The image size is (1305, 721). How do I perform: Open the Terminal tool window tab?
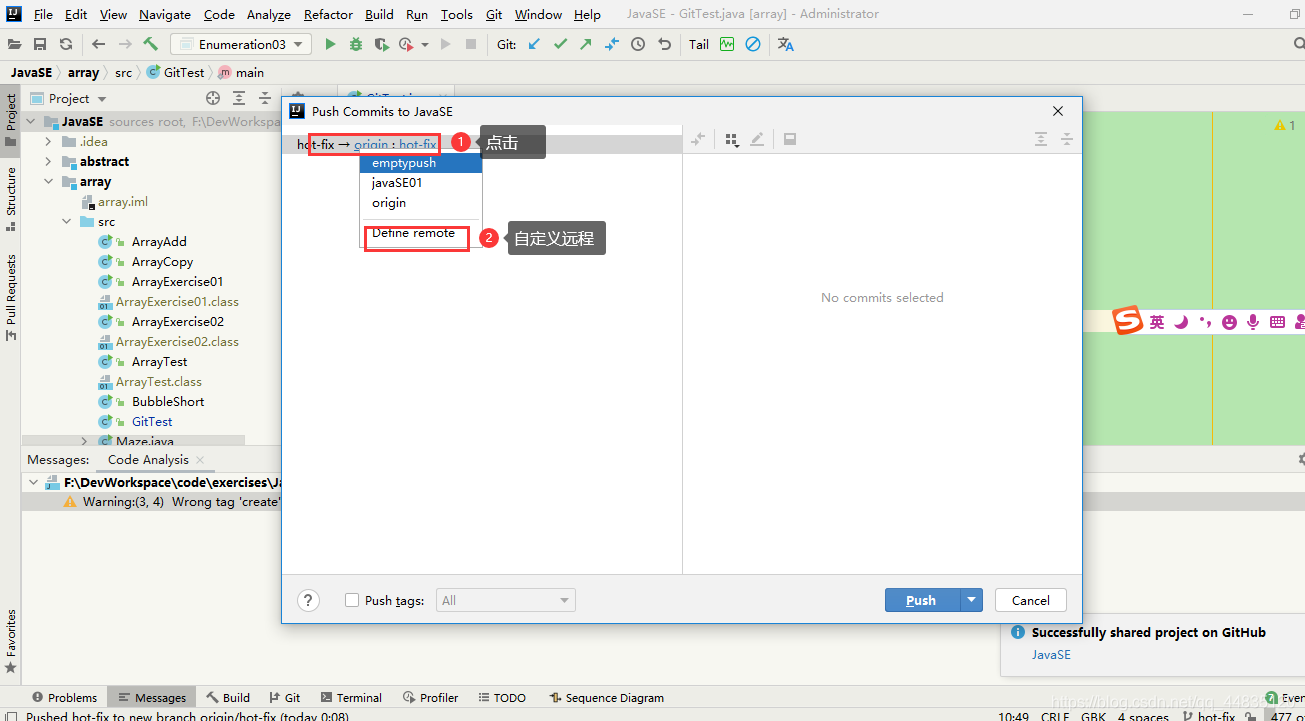pos(351,697)
